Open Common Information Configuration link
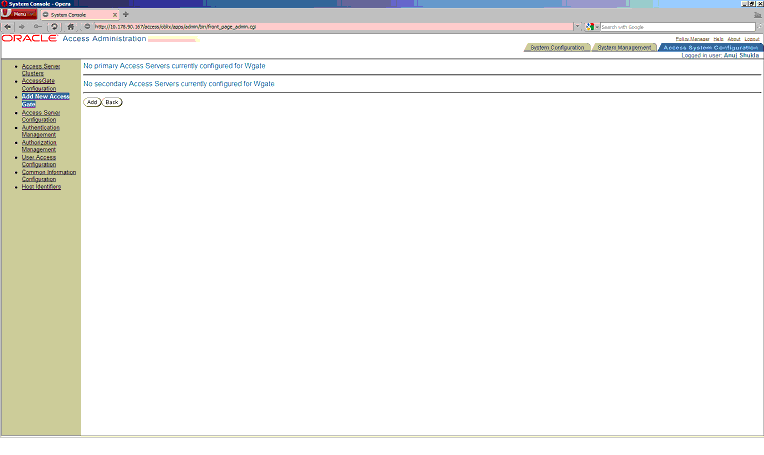This screenshot has height=455, width=764. (49, 176)
